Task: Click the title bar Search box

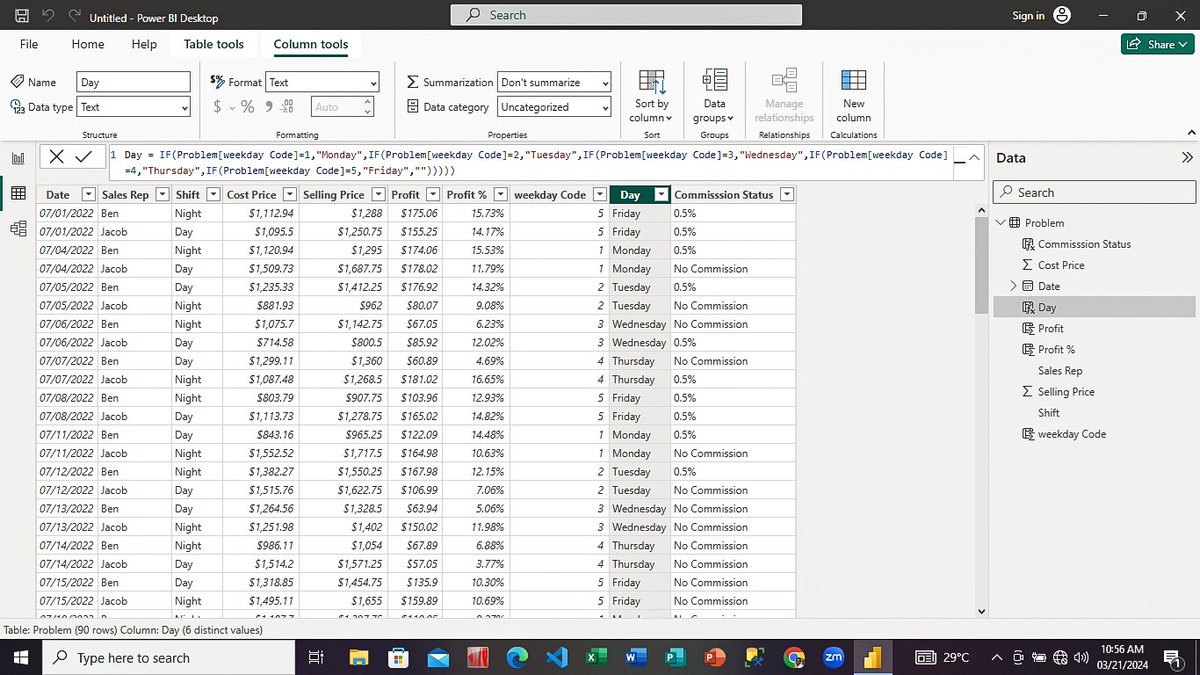Action: [626, 15]
